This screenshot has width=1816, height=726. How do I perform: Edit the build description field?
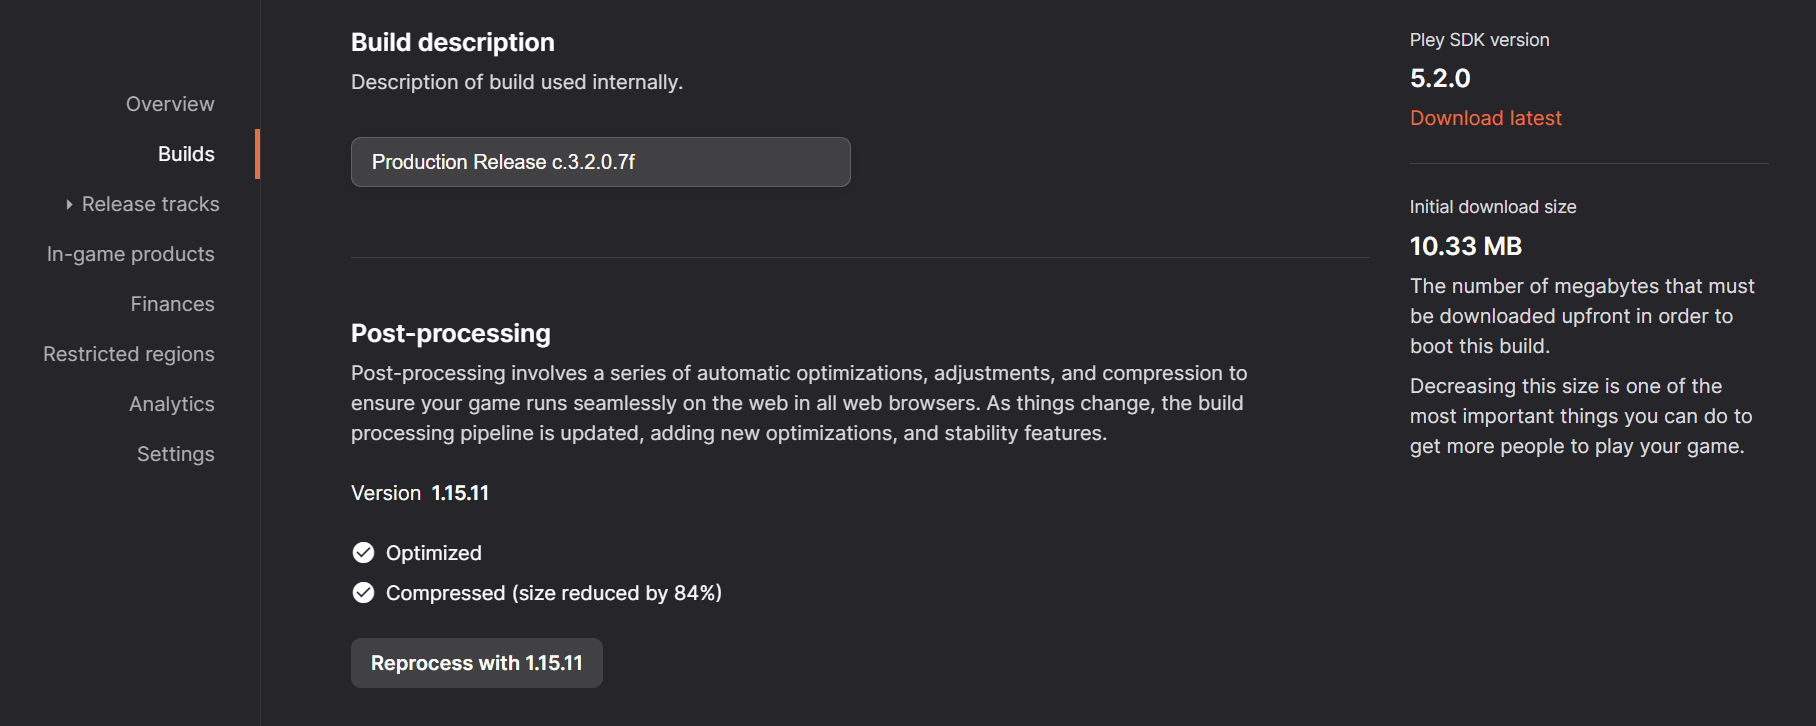coord(600,161)
